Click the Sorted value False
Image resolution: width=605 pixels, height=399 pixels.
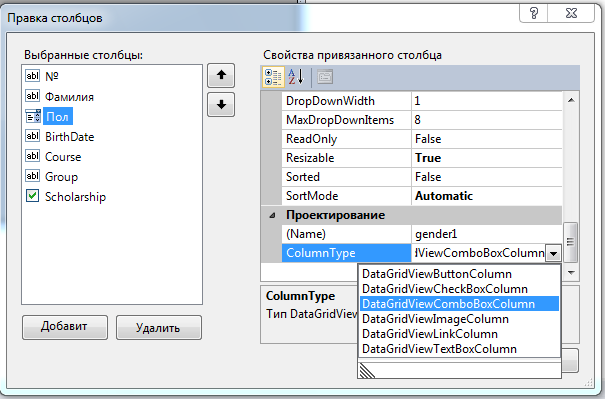[x=487, y=177]
